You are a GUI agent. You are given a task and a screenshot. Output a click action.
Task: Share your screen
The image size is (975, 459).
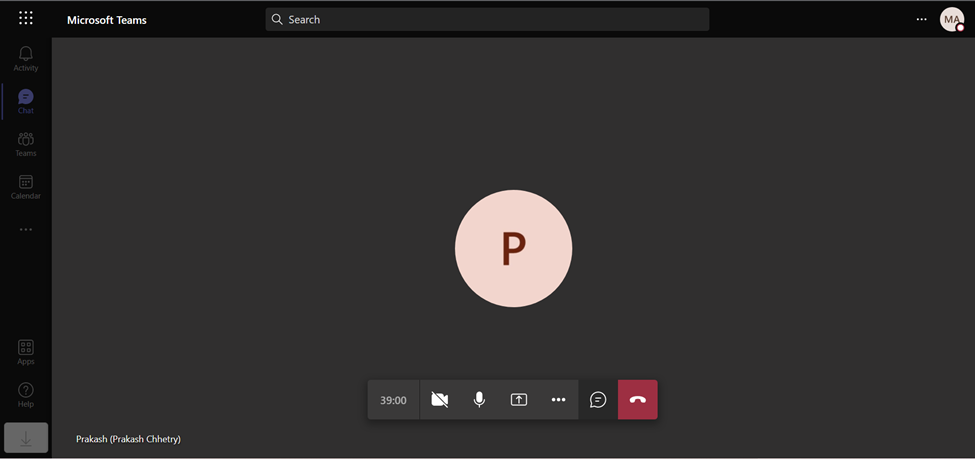[x=519, y=400]
